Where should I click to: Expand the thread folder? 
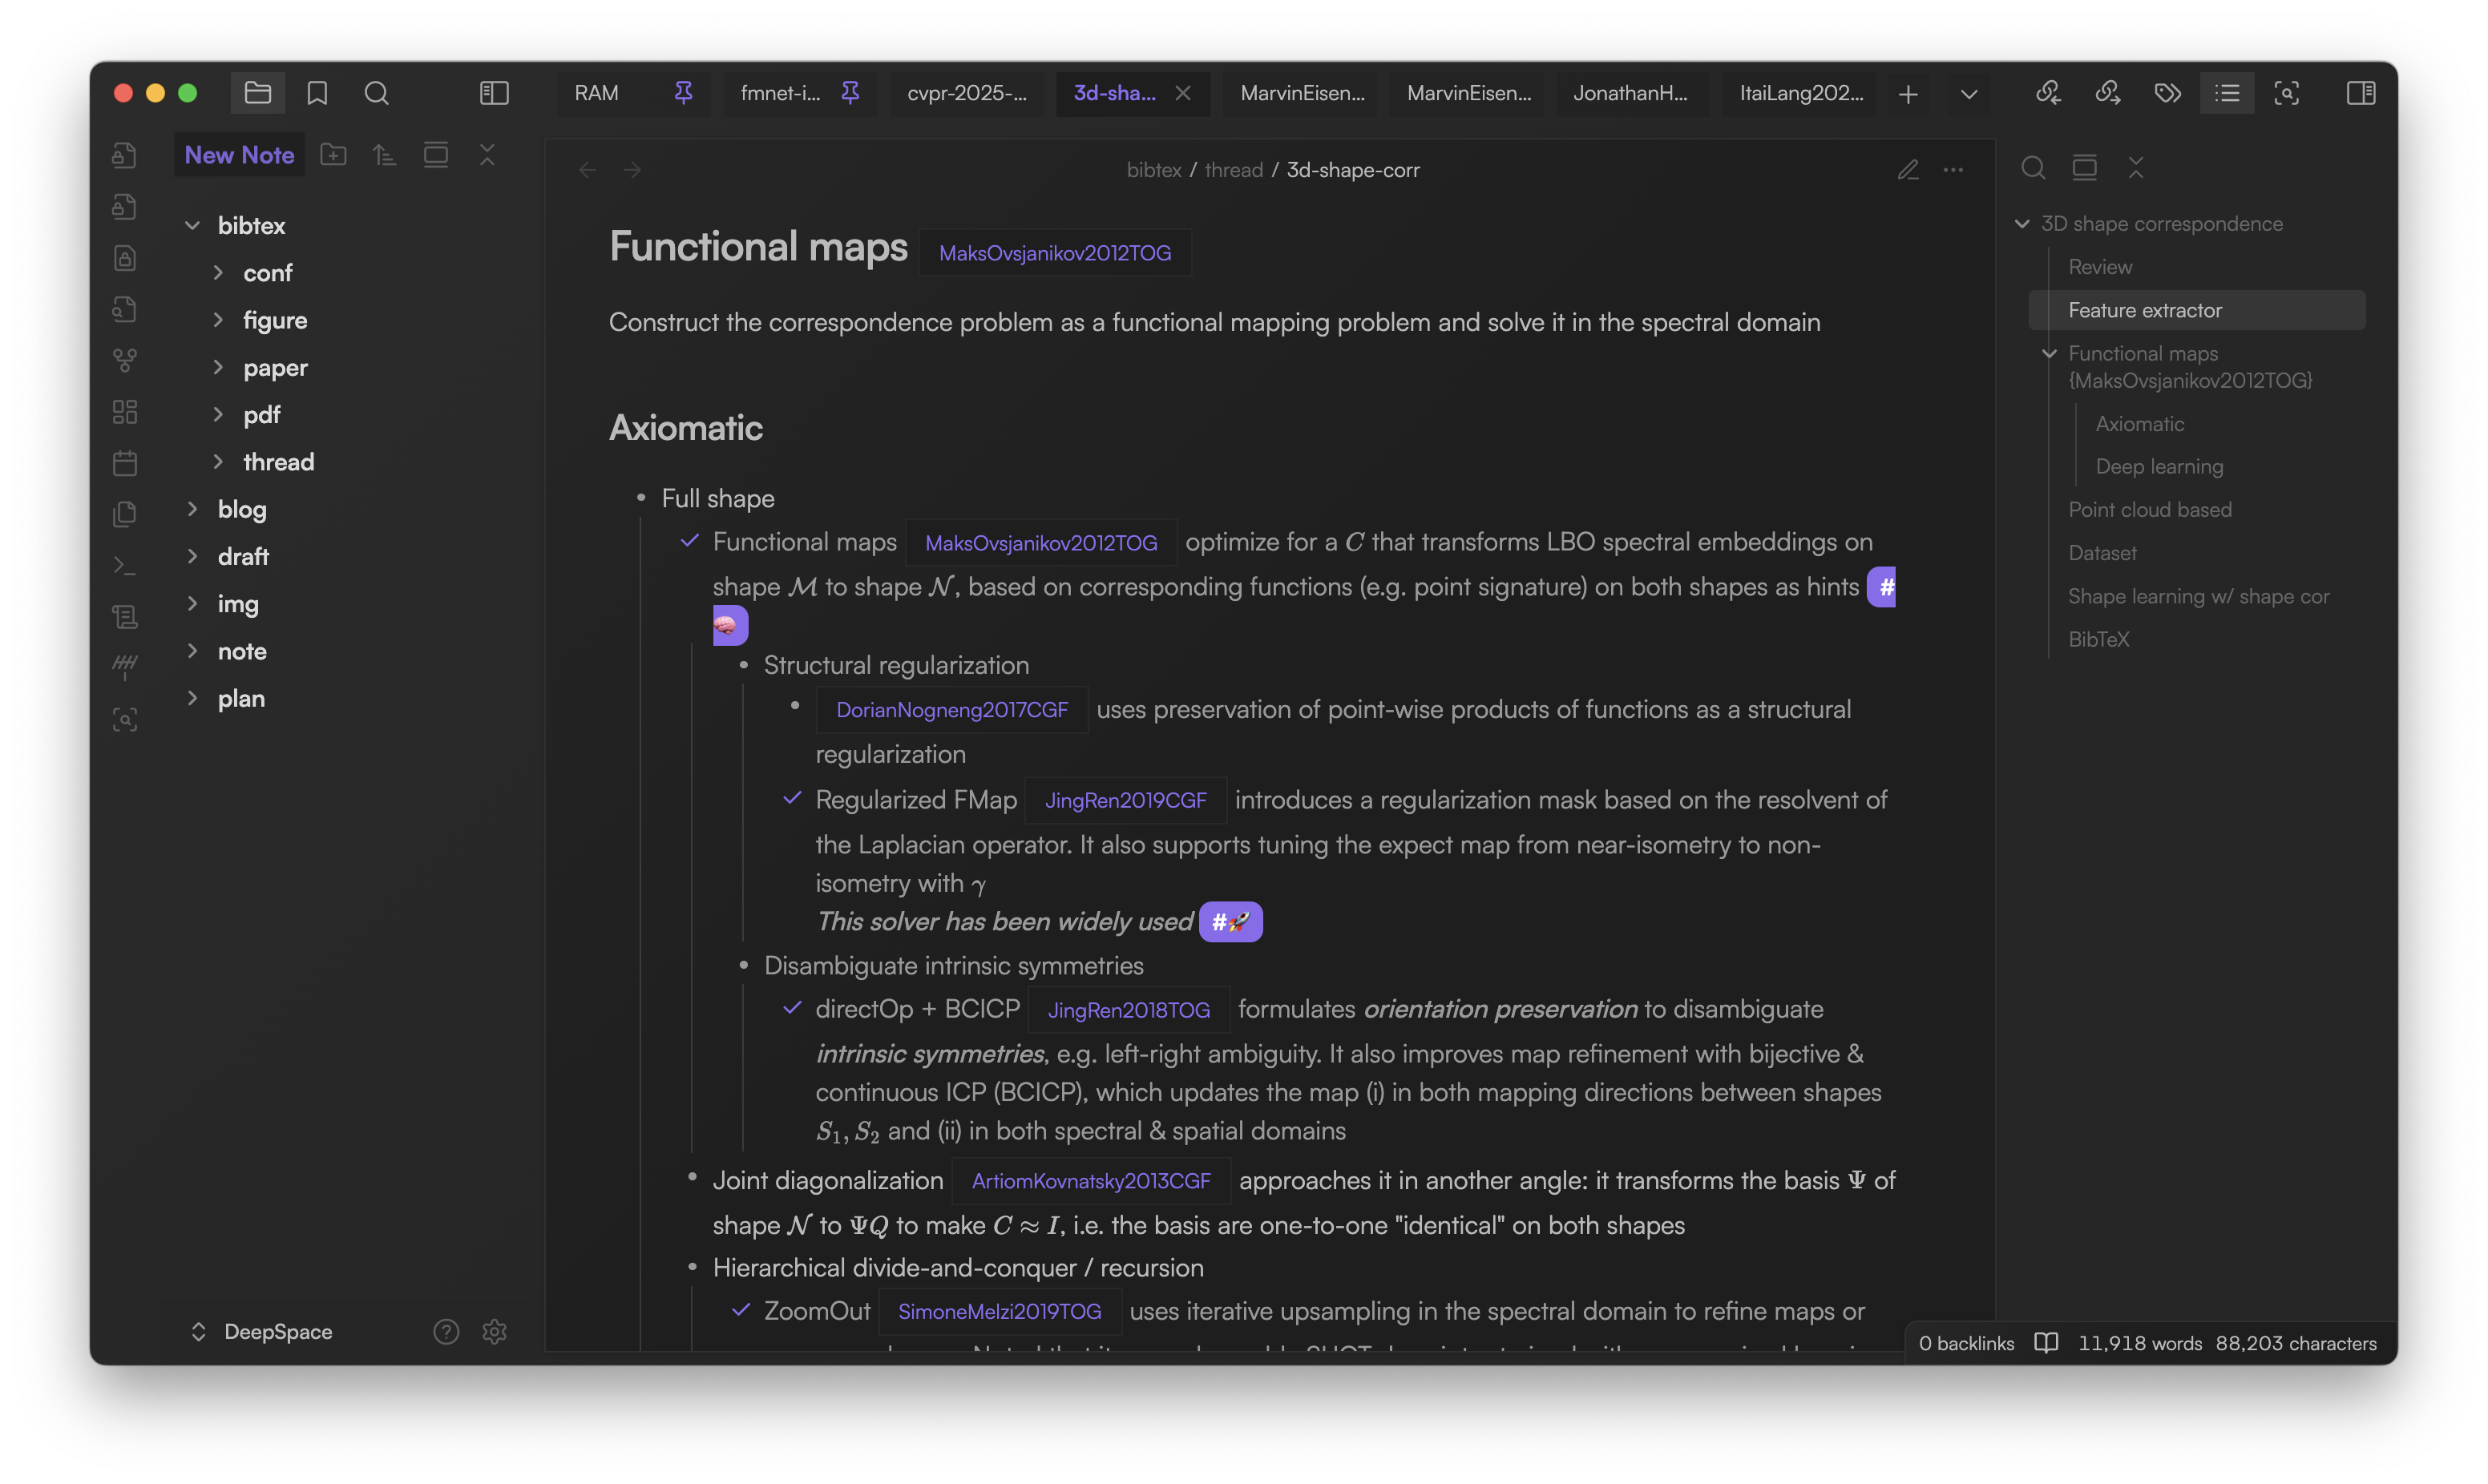coord(218,462)
